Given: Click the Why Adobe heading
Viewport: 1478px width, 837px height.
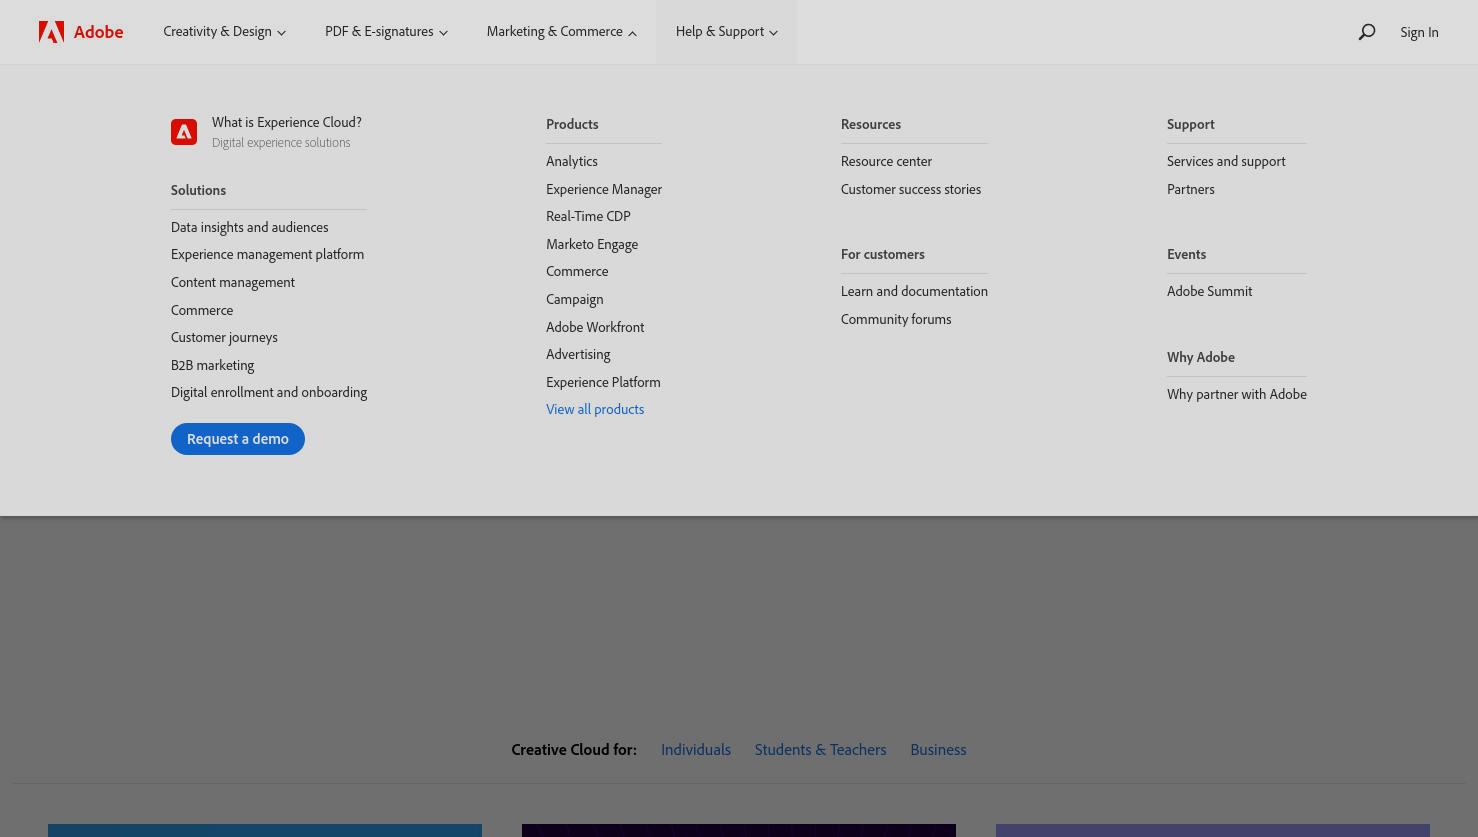Looking at the screenshot, I should pyautogui.click(x=1200, y=357).
